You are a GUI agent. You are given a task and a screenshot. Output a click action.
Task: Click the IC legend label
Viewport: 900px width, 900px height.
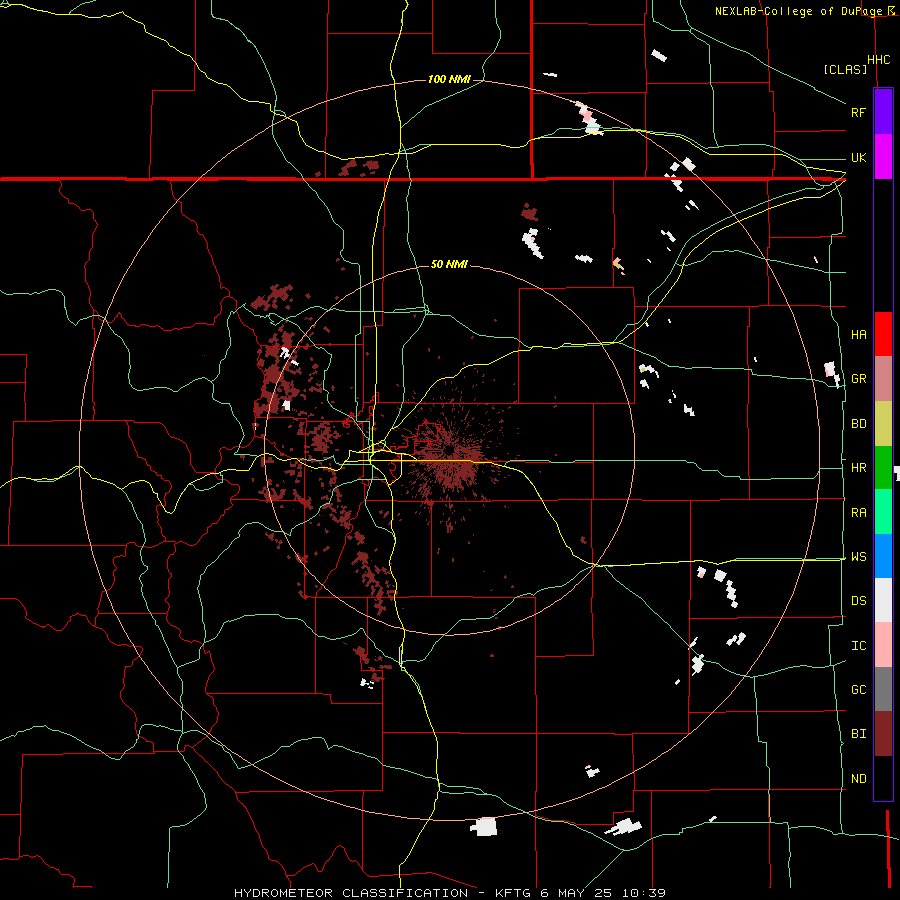[858, 646]
